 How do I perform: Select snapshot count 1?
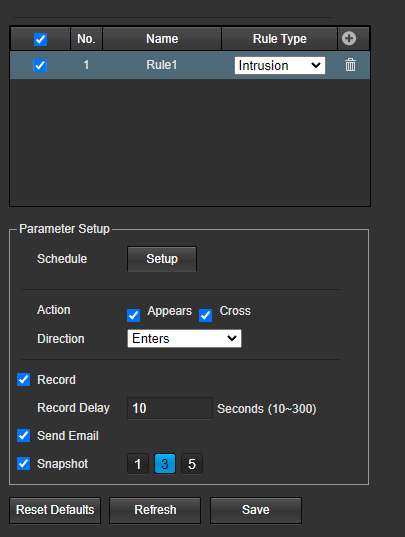click(138, 464)
